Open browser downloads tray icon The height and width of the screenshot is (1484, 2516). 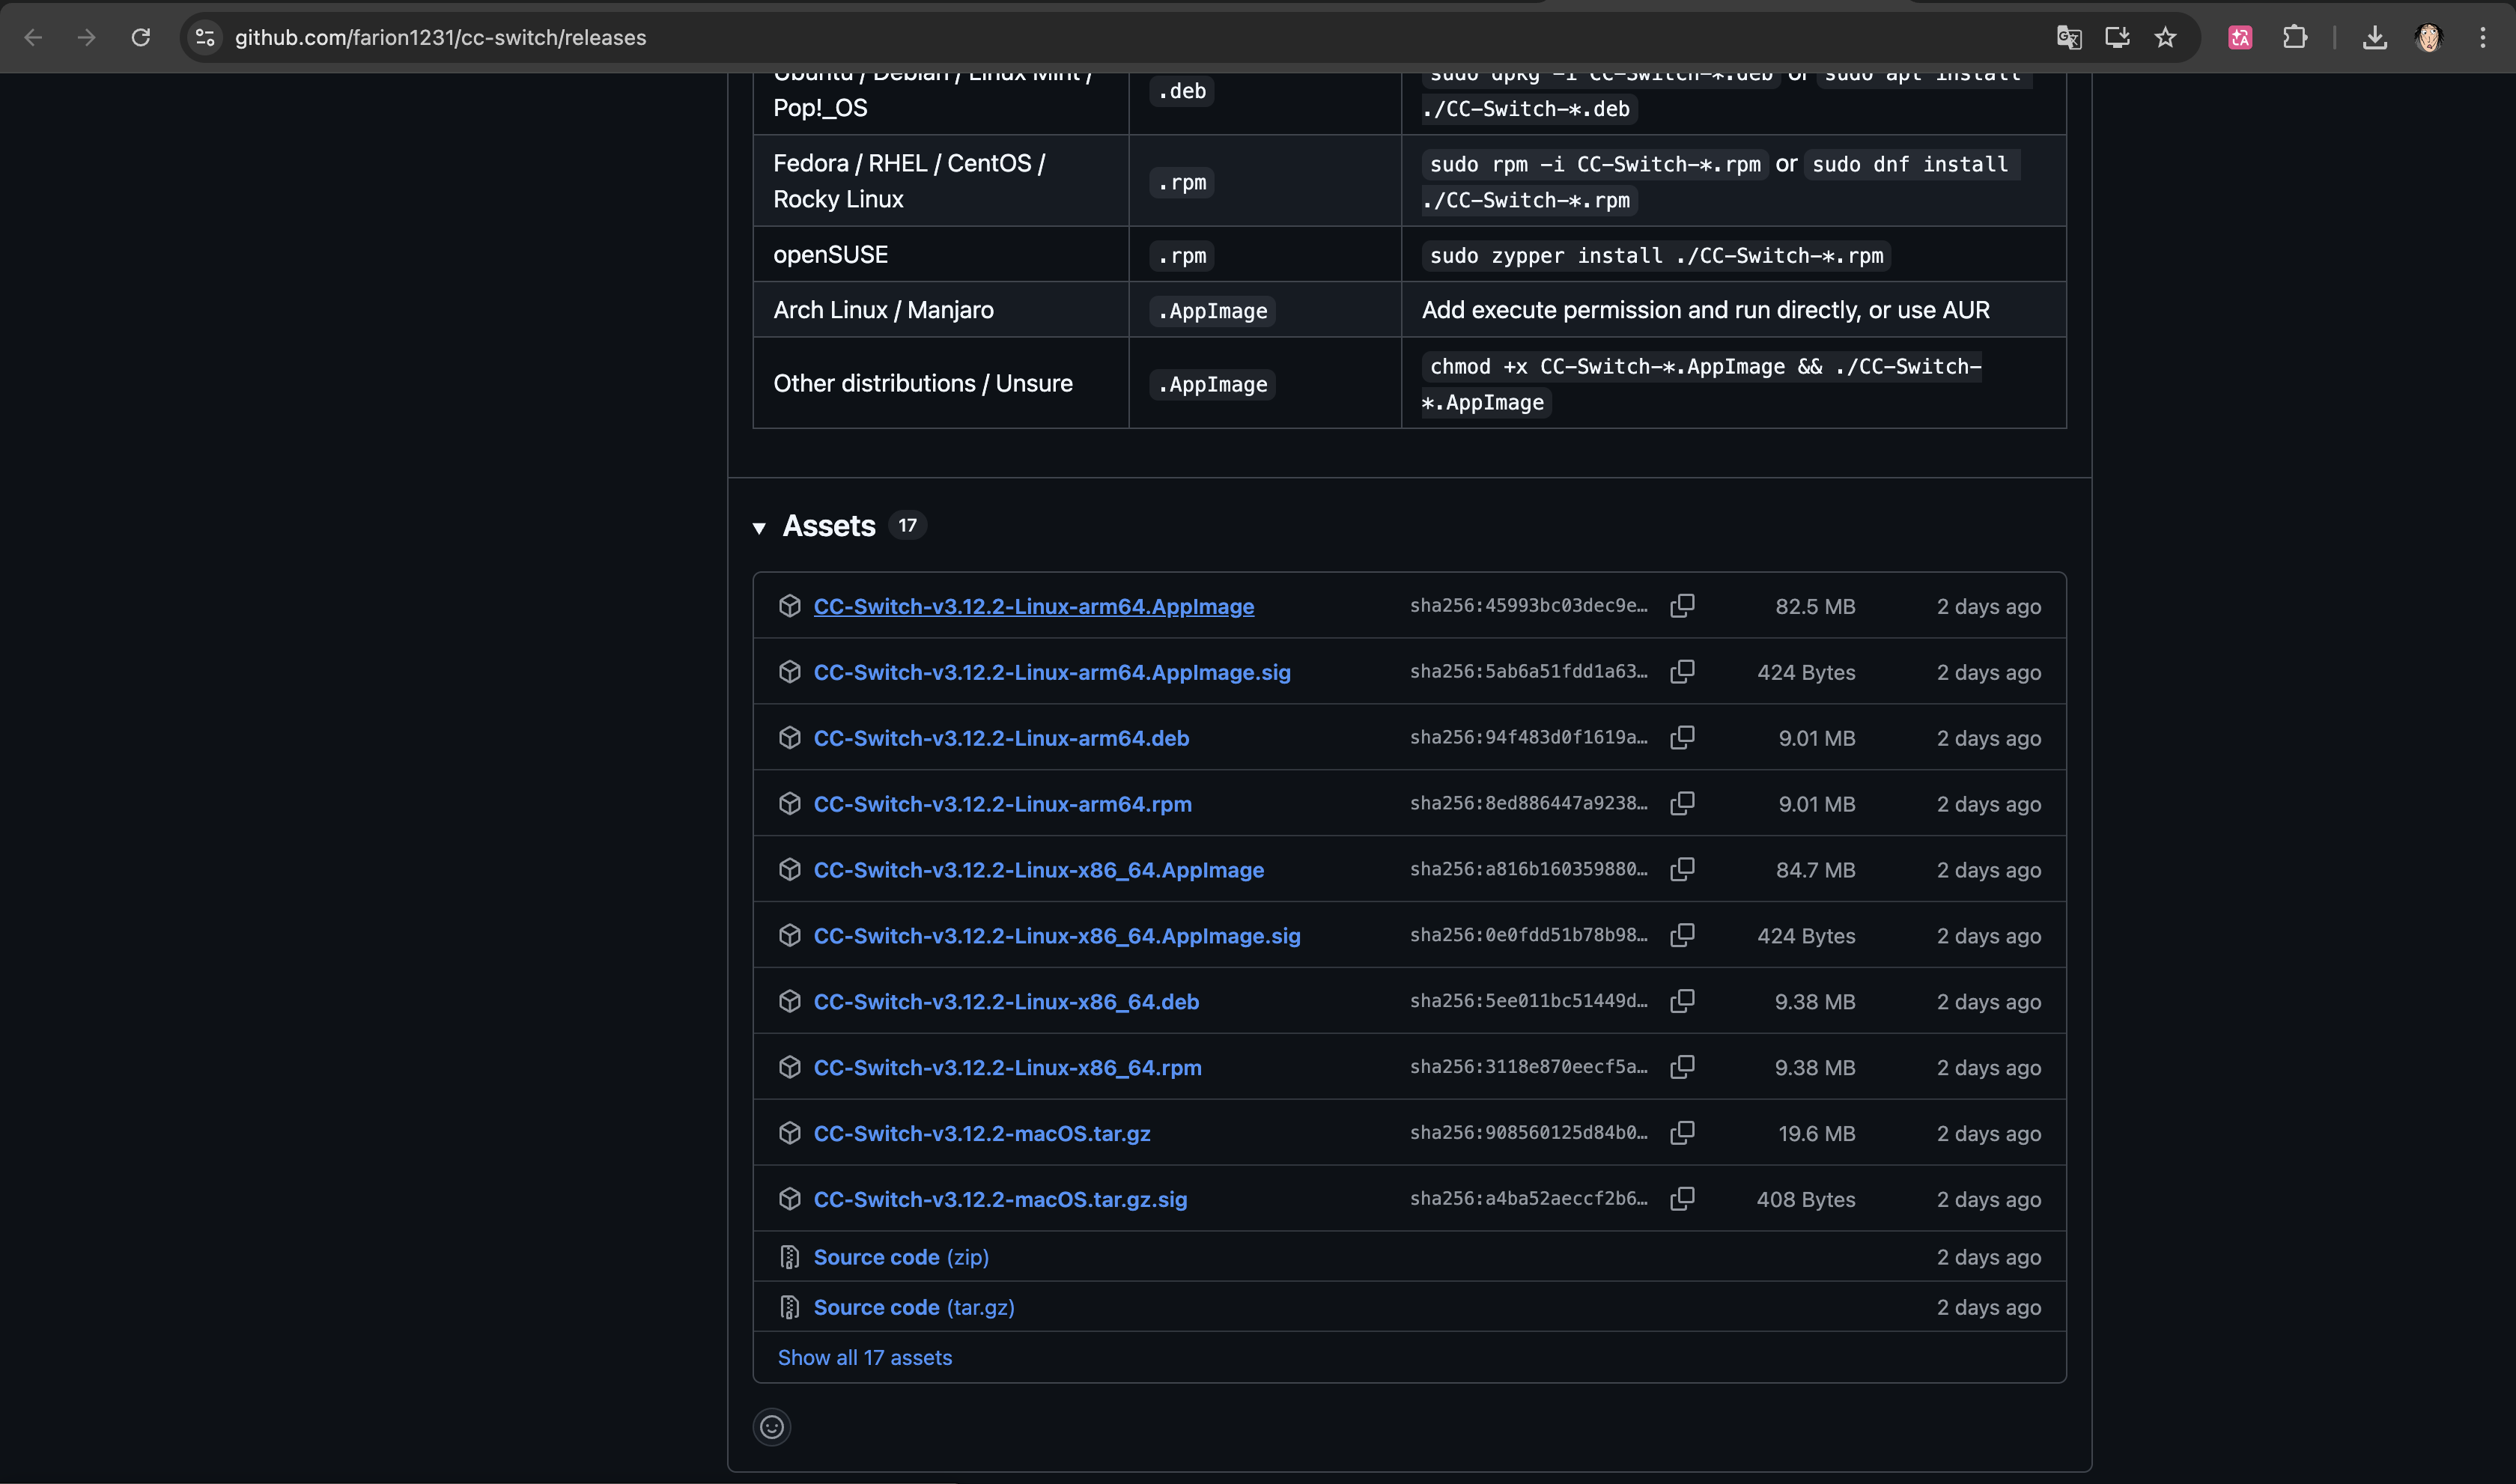click(2374, 38)
